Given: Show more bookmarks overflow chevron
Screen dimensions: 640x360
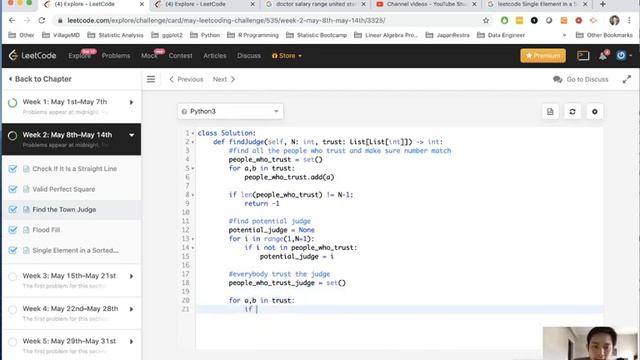Looking at the screenshot, I should click(x=564, y=36).
